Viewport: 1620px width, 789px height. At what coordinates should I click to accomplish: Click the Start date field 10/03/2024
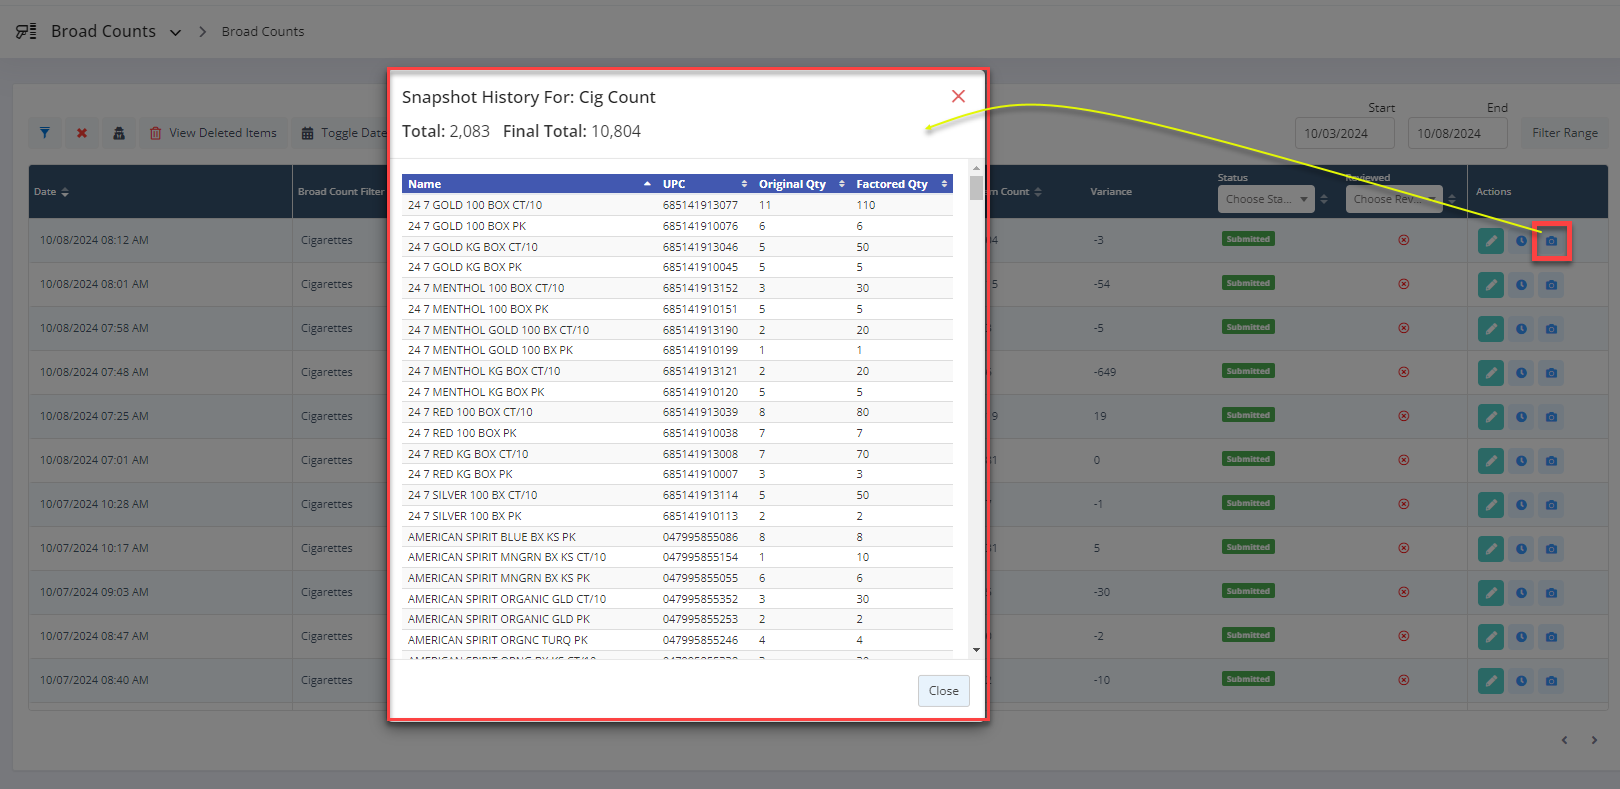pos(1344,133)
